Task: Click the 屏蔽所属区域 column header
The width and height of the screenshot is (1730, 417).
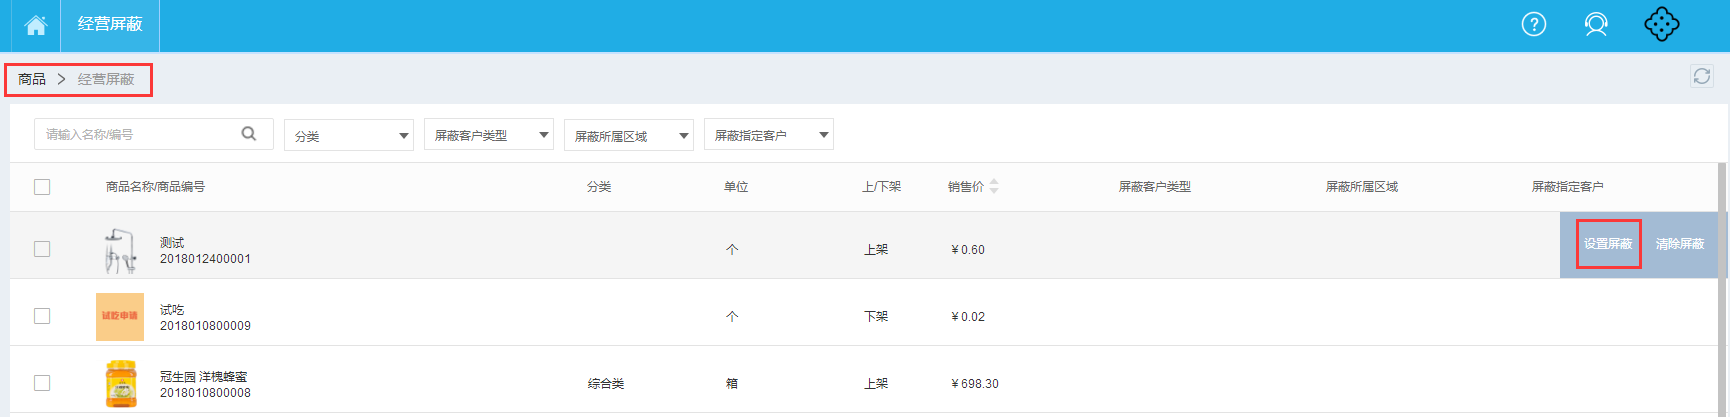Action: click(x=1361, y=187)
